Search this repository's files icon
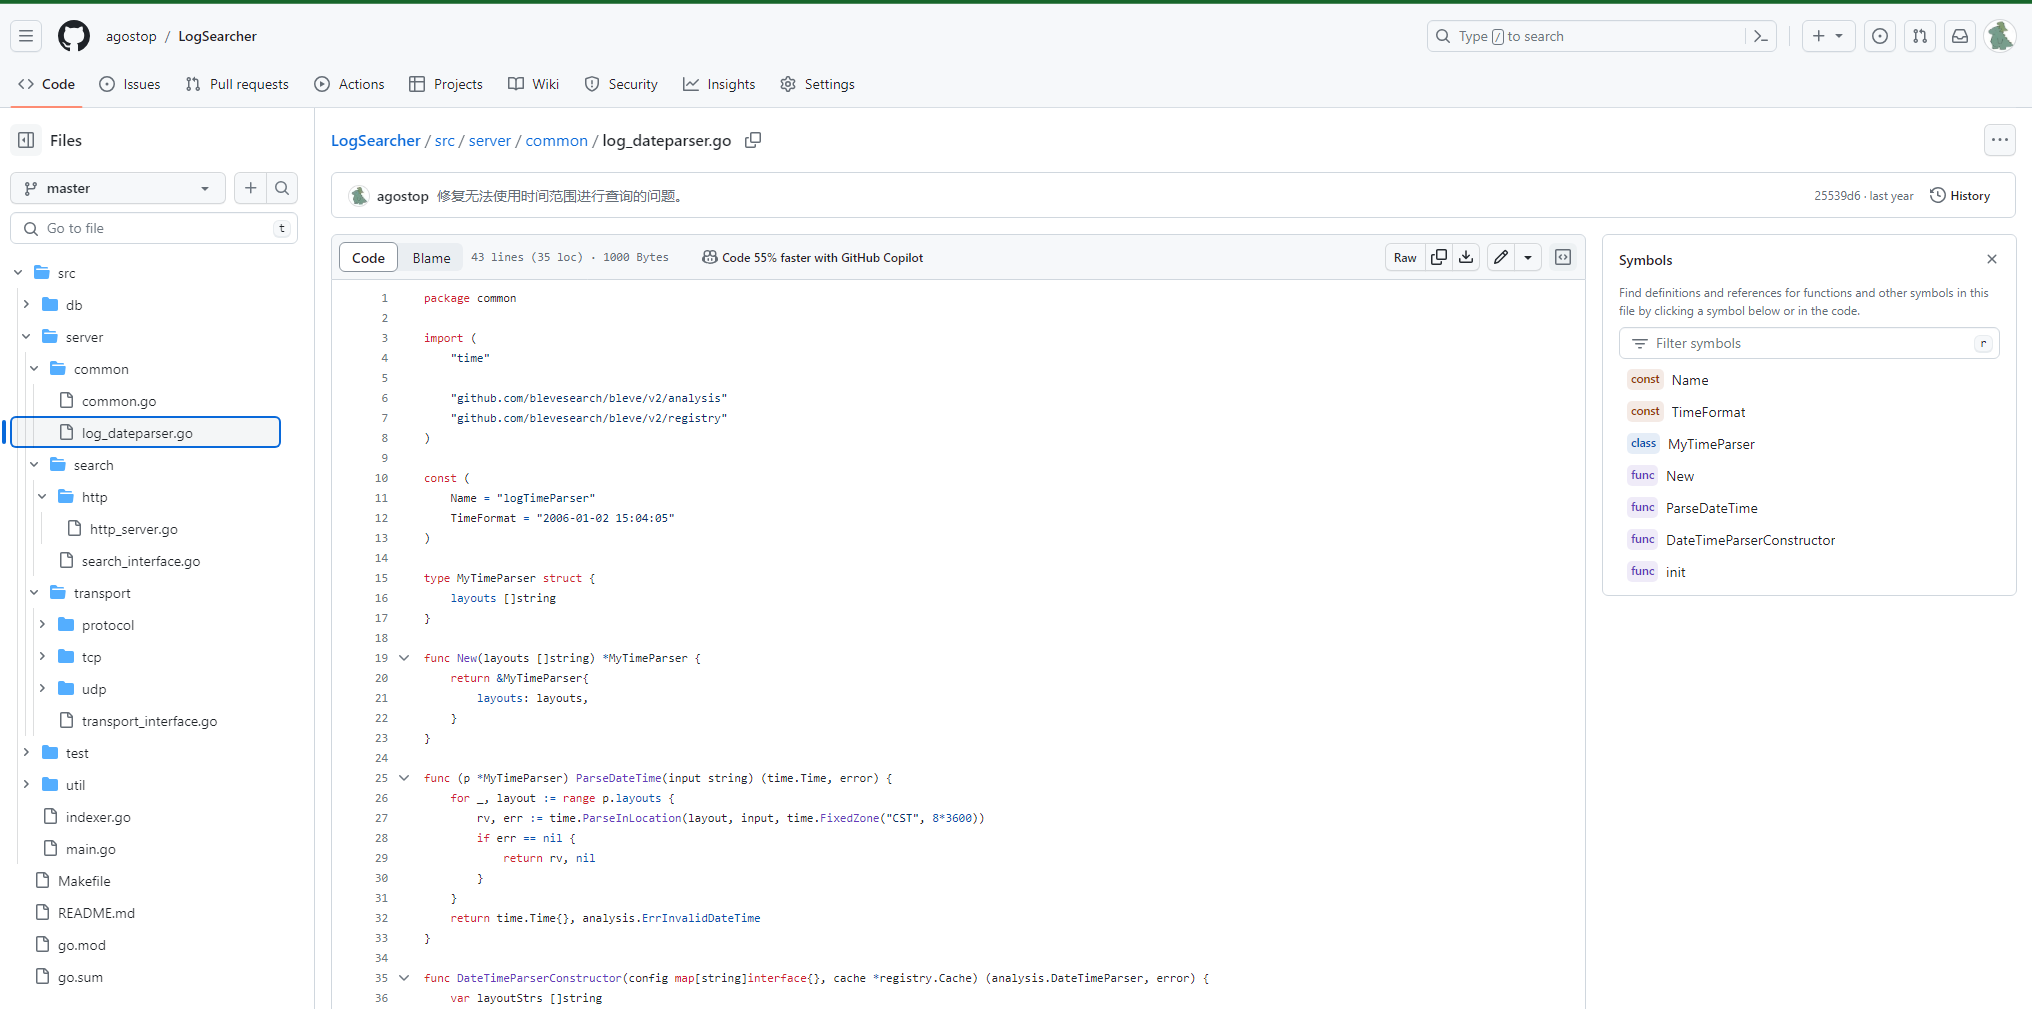Viewport: 2032px width, 1009px height. (x=282, y=188)
